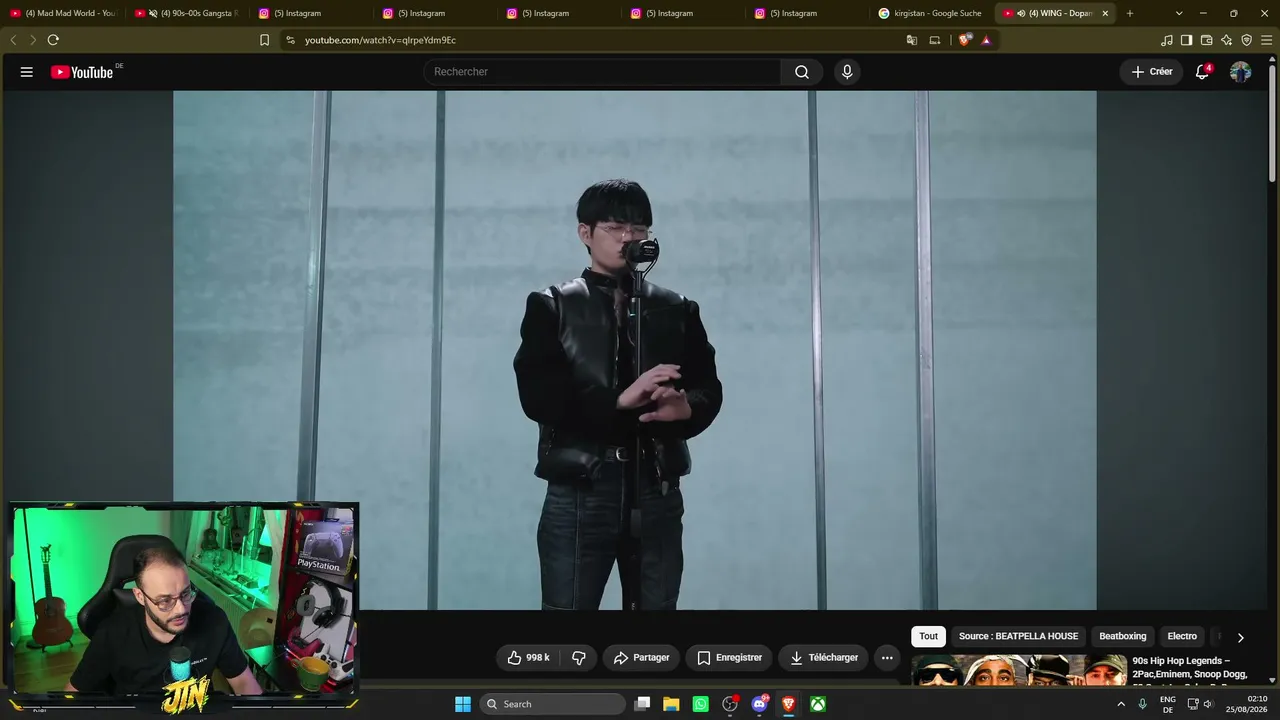Show more filter chips with right arrow

tap(1240, 637)
